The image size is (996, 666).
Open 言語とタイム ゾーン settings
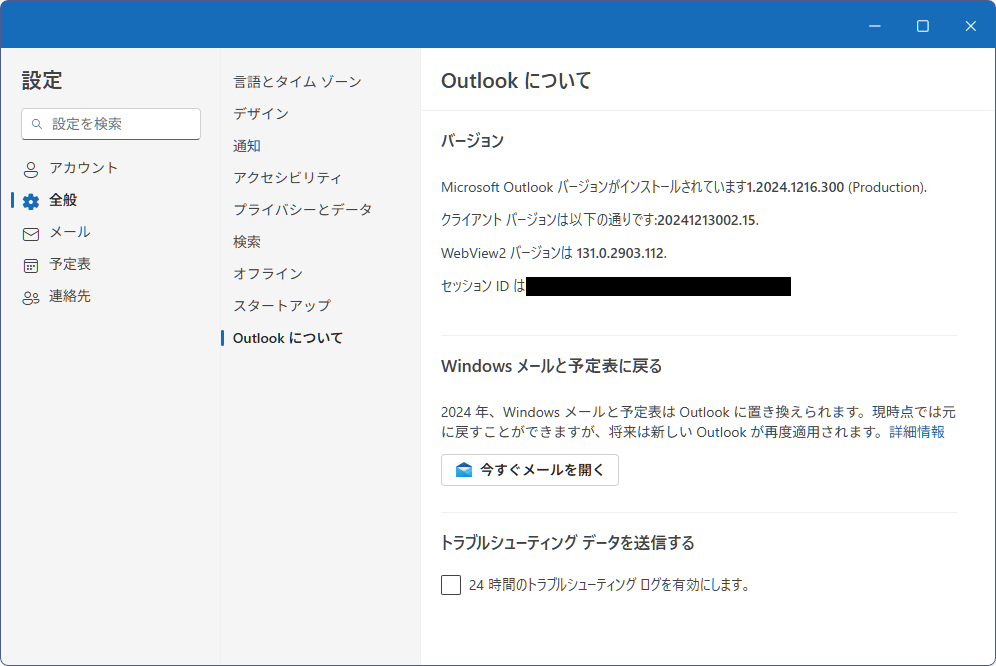pos(297,82)
